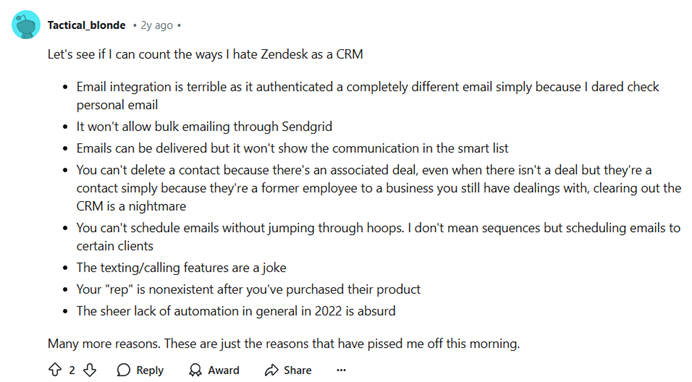Image resolution: width=692 pixels, height=382 pixels.
Task: Click the texting/calling features bullet
Action: [x=181, y=268]
